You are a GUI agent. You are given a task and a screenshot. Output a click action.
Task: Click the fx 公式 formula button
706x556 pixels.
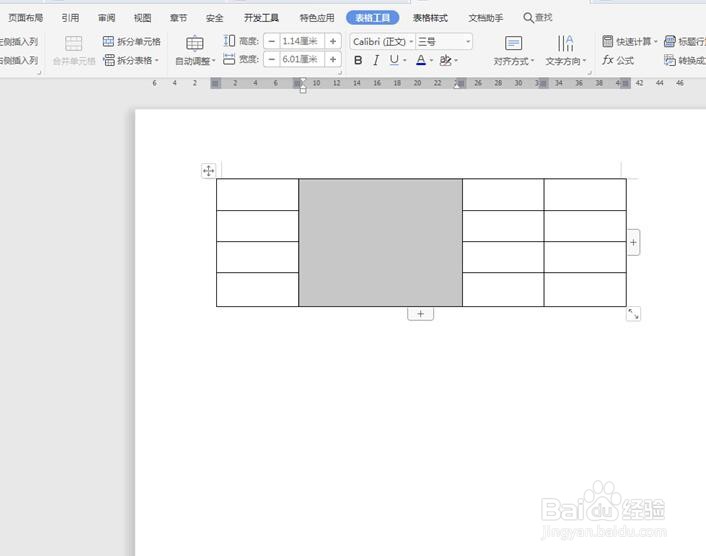click(x=618, y=60)
